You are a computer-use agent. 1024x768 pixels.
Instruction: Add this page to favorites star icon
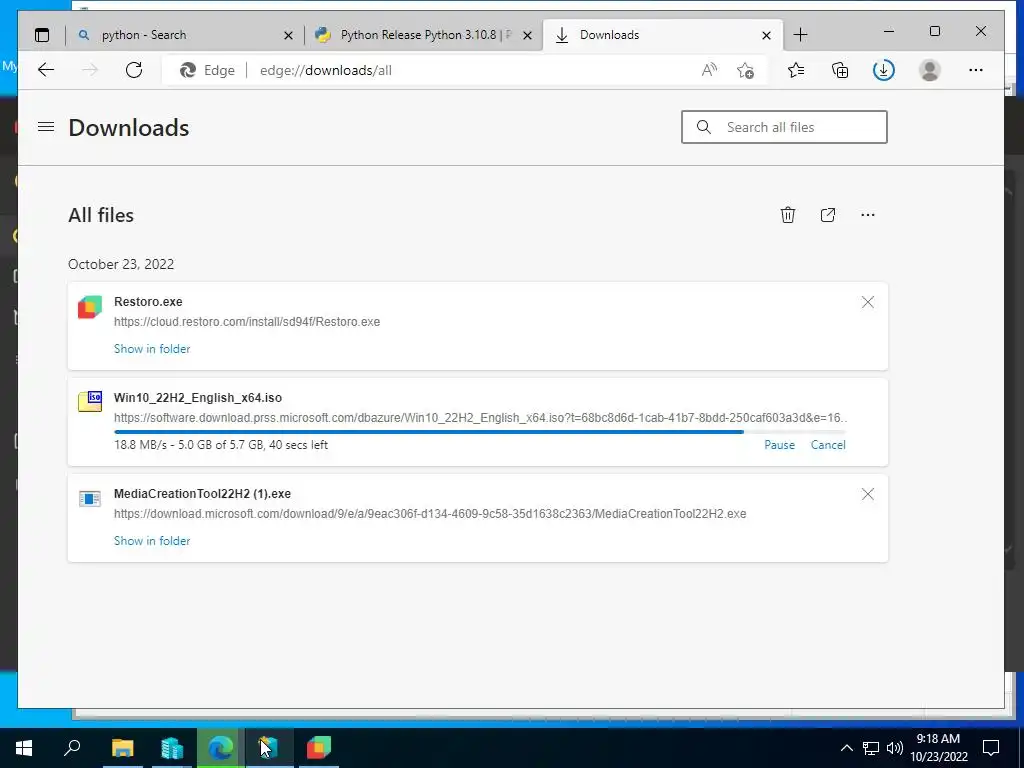745,70
